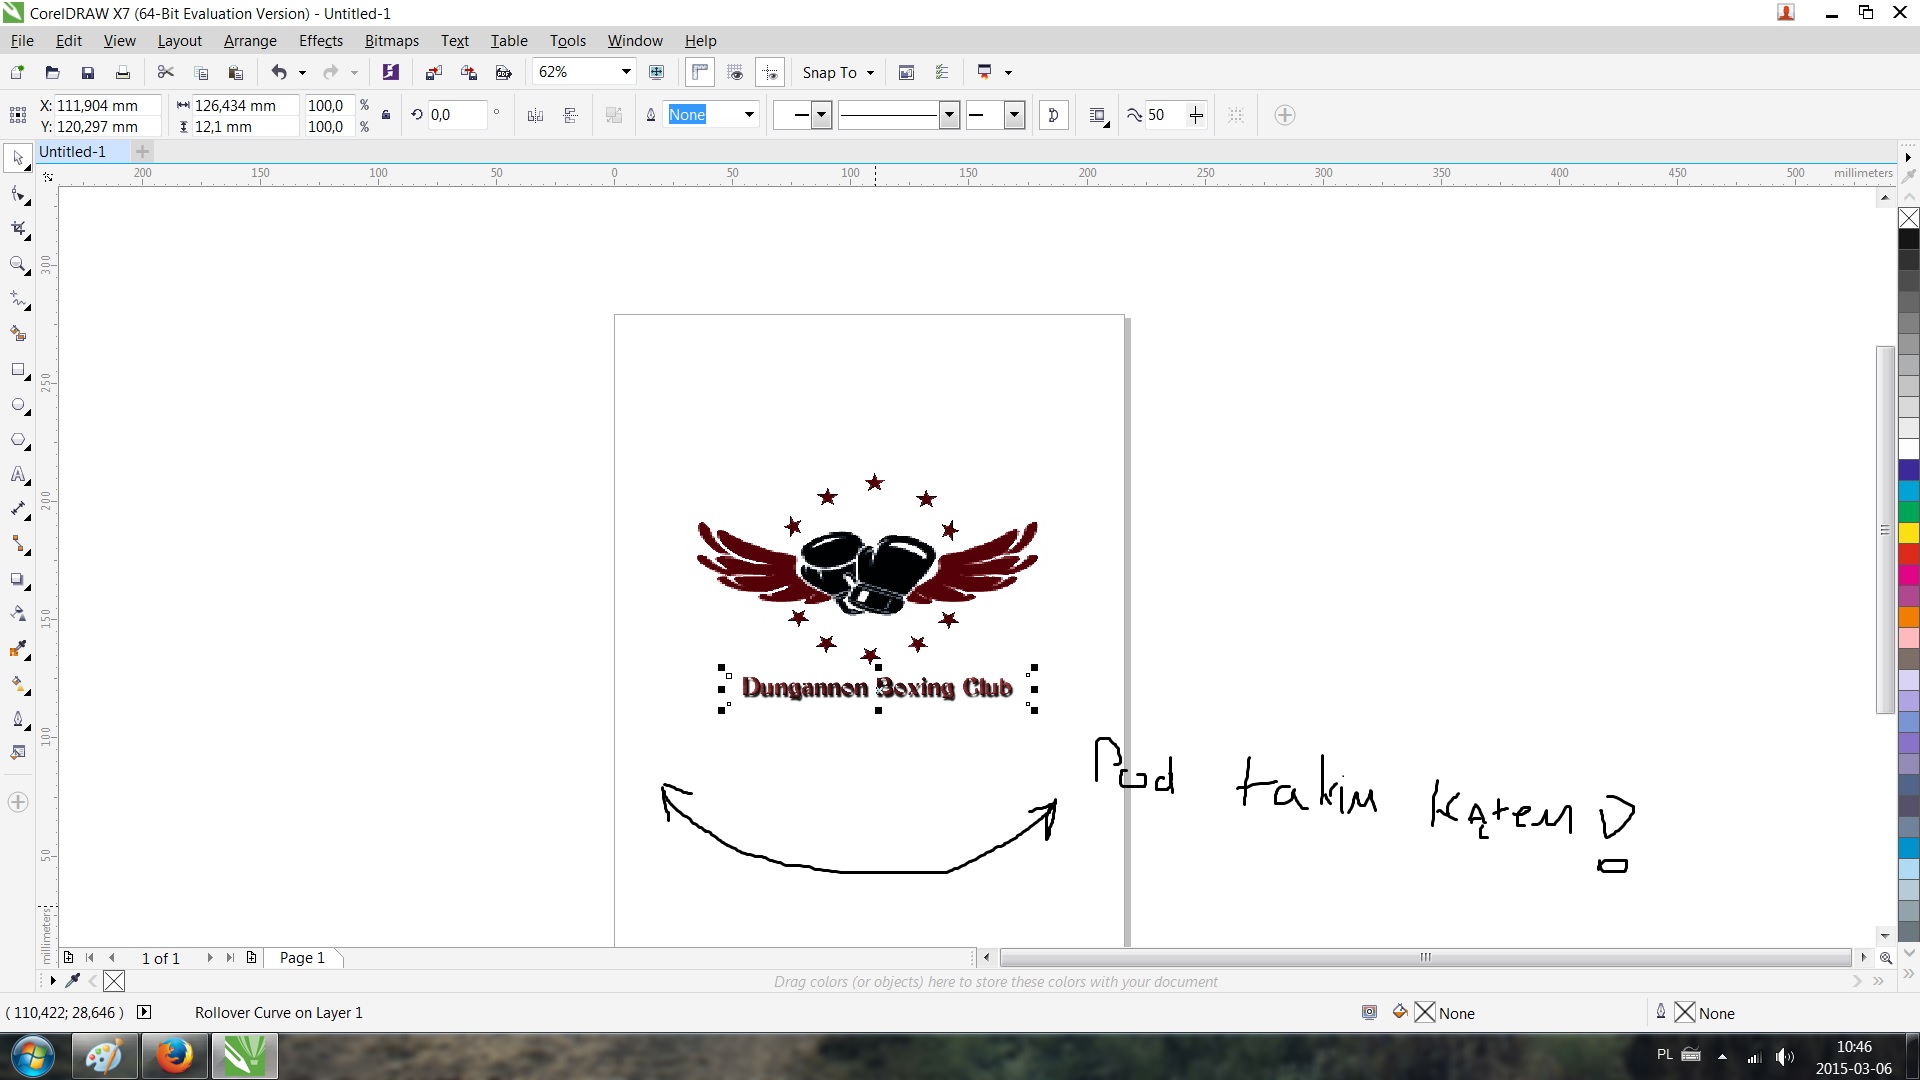This screenshot has width=1920, height=1080.
Task: Click the Page 1 tab
Action: click(302, 958)
